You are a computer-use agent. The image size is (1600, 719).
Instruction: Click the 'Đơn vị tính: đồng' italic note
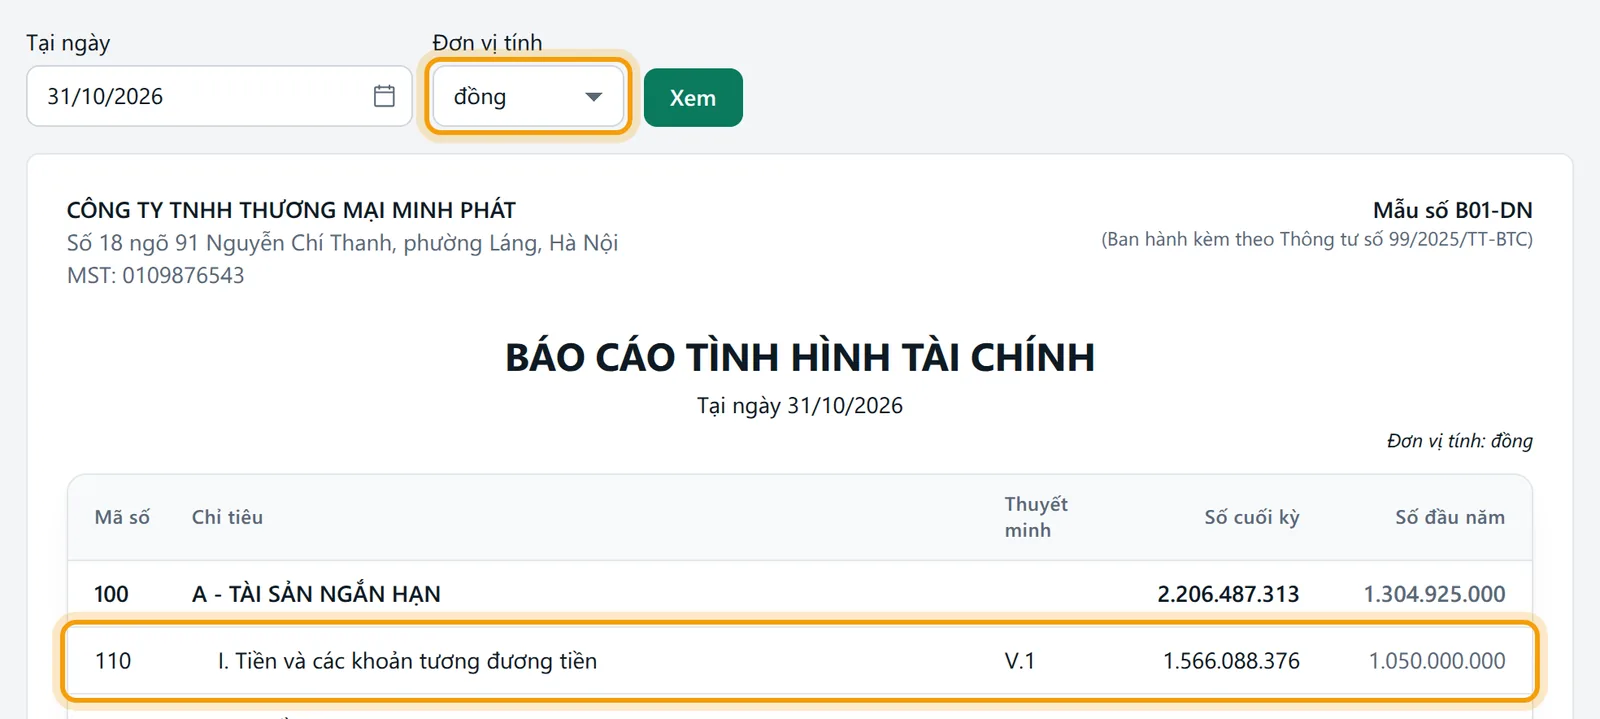pos(1459,441)
